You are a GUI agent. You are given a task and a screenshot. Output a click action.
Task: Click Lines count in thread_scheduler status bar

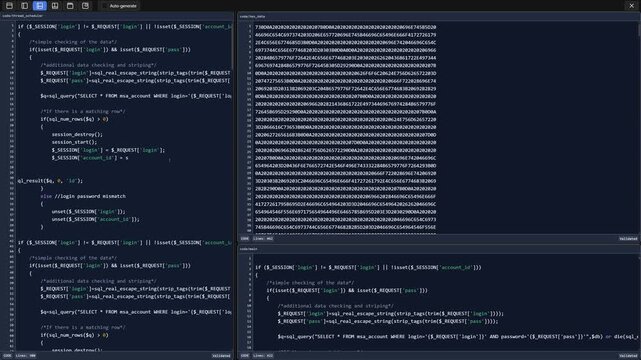click(x=26, y=356)
